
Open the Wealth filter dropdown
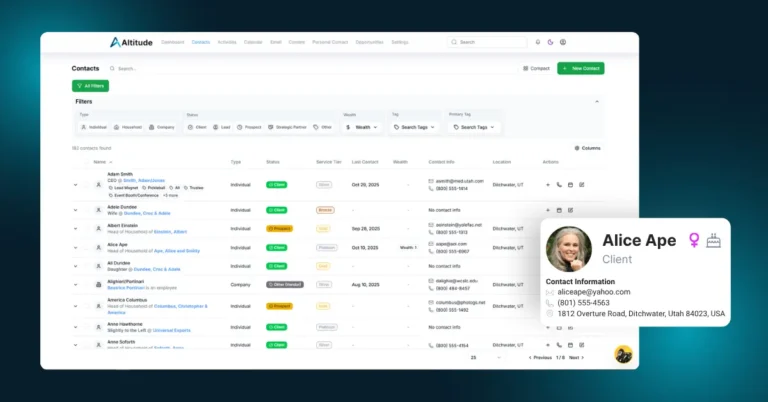[x=361, y=127]
